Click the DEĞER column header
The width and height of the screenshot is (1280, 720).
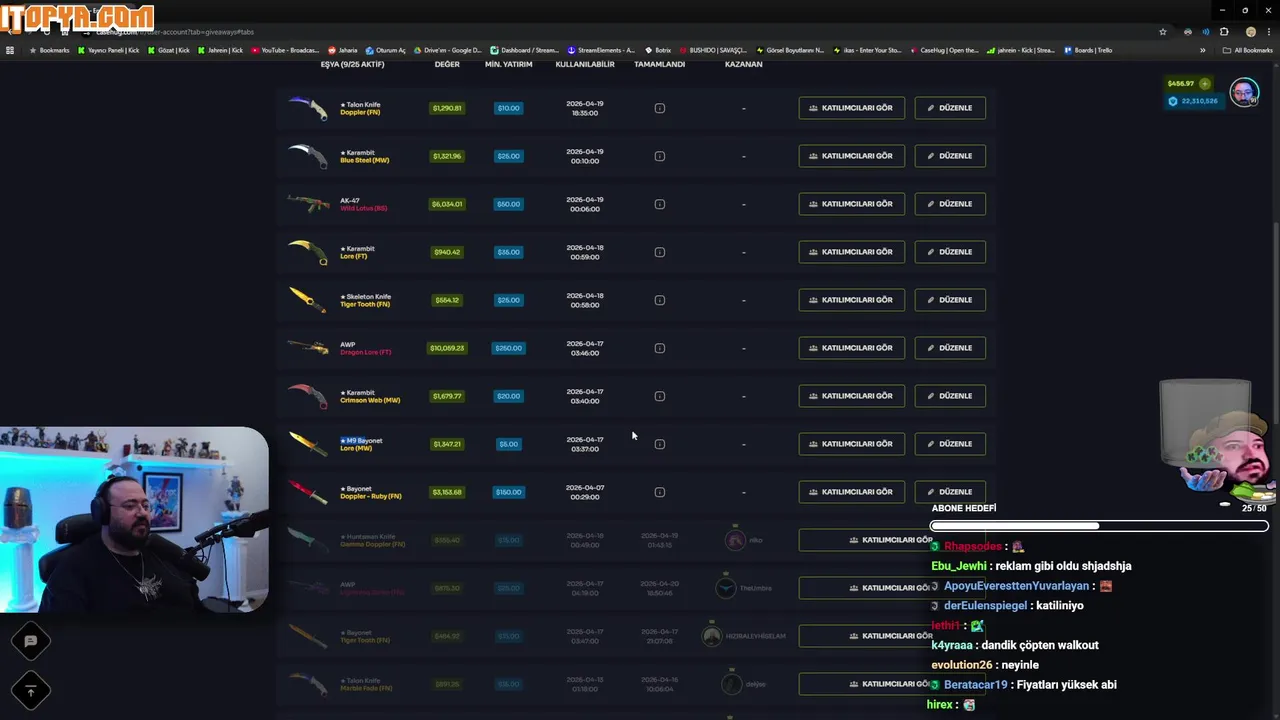coord(447,64)
